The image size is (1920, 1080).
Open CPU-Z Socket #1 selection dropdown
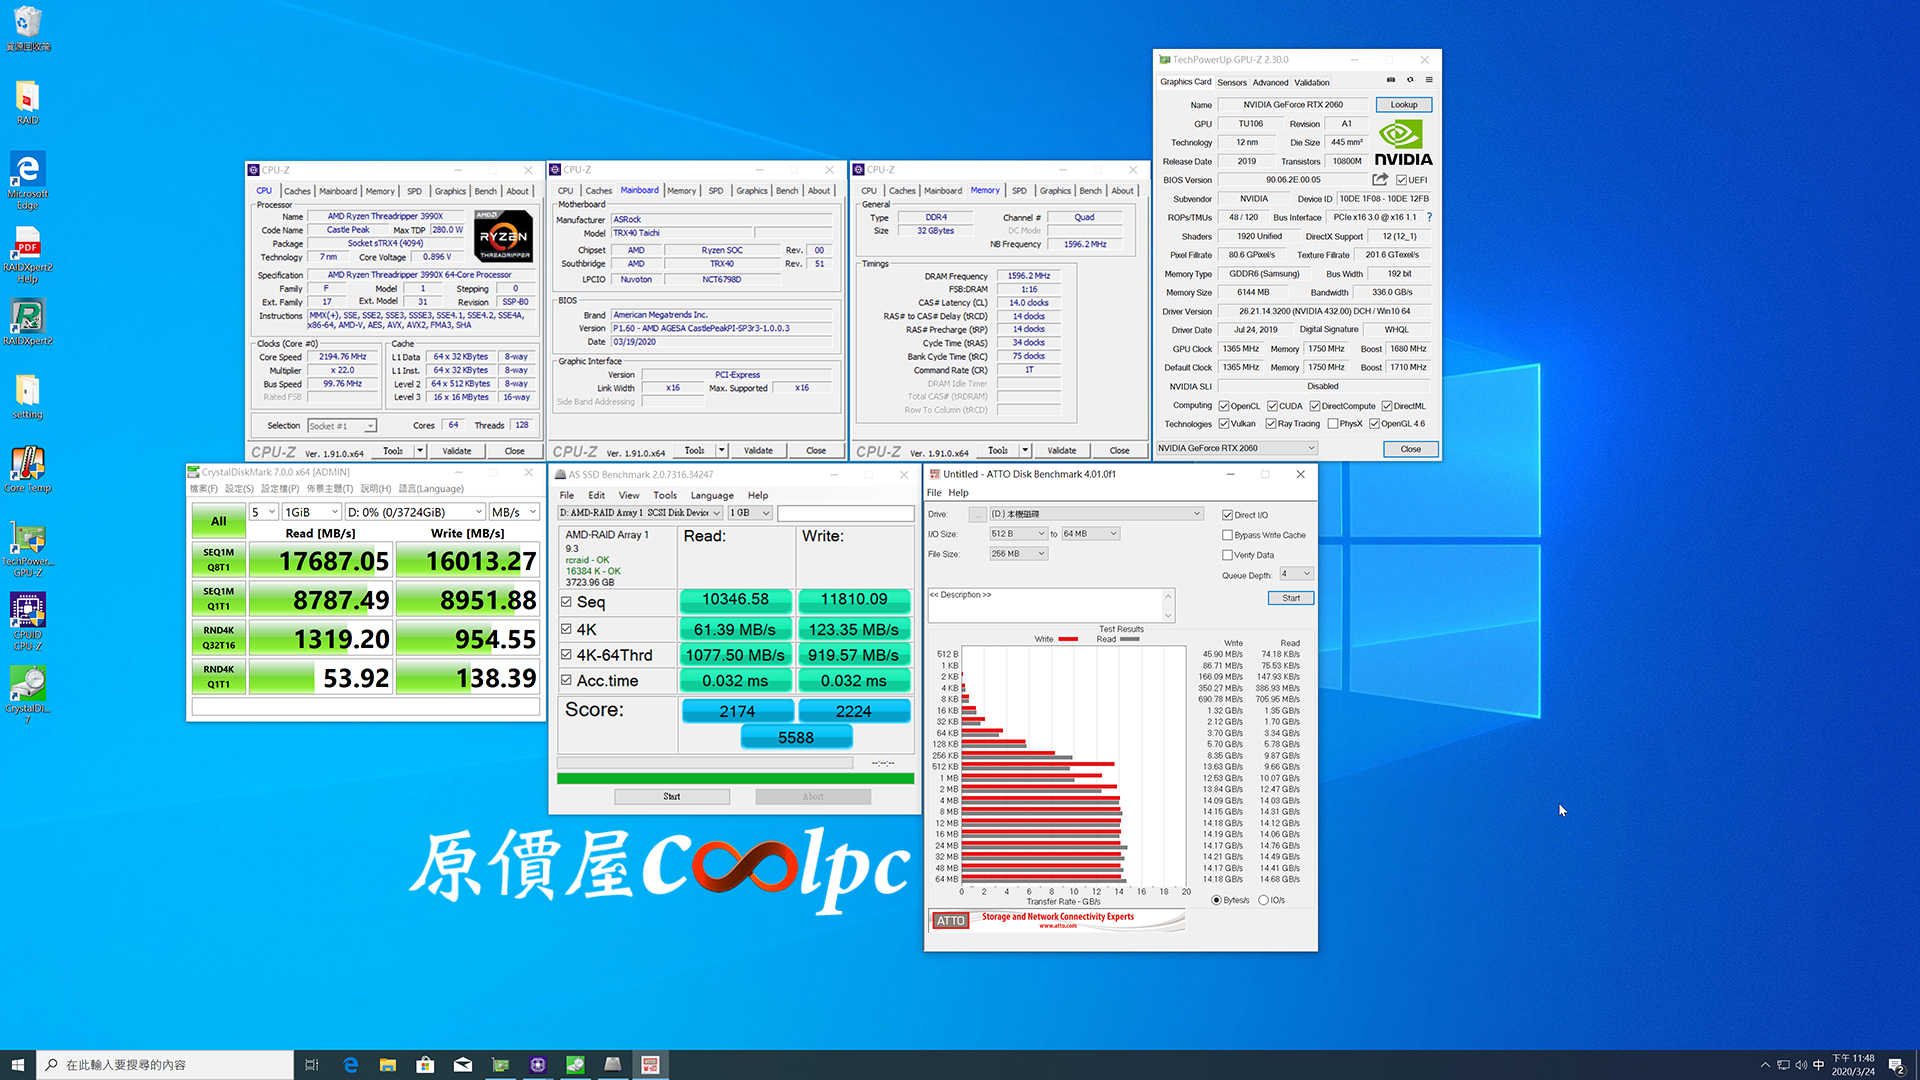(342, 426)
